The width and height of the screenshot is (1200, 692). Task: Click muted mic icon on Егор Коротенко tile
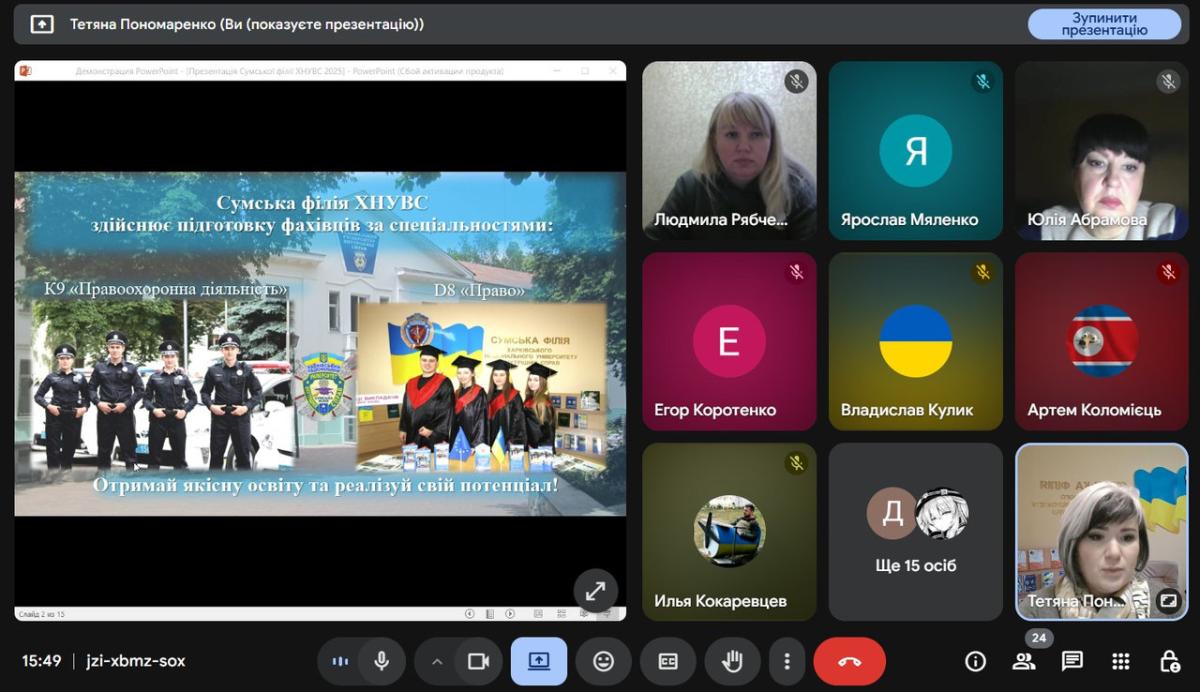(796, 271)
